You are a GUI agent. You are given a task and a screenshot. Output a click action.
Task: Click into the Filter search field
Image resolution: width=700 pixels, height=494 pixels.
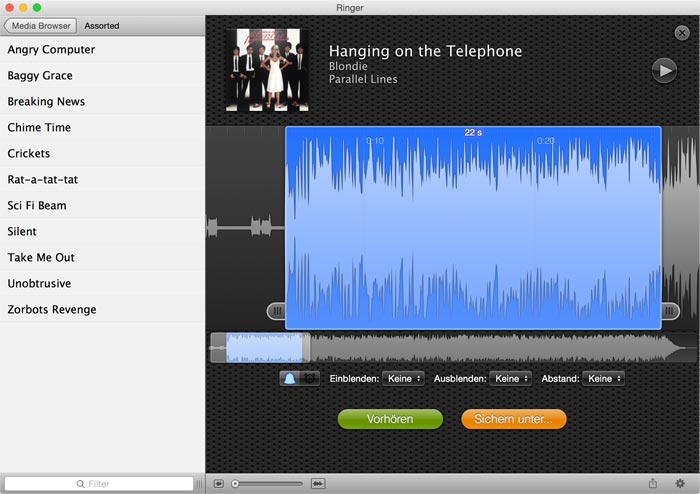coord(99,484)
